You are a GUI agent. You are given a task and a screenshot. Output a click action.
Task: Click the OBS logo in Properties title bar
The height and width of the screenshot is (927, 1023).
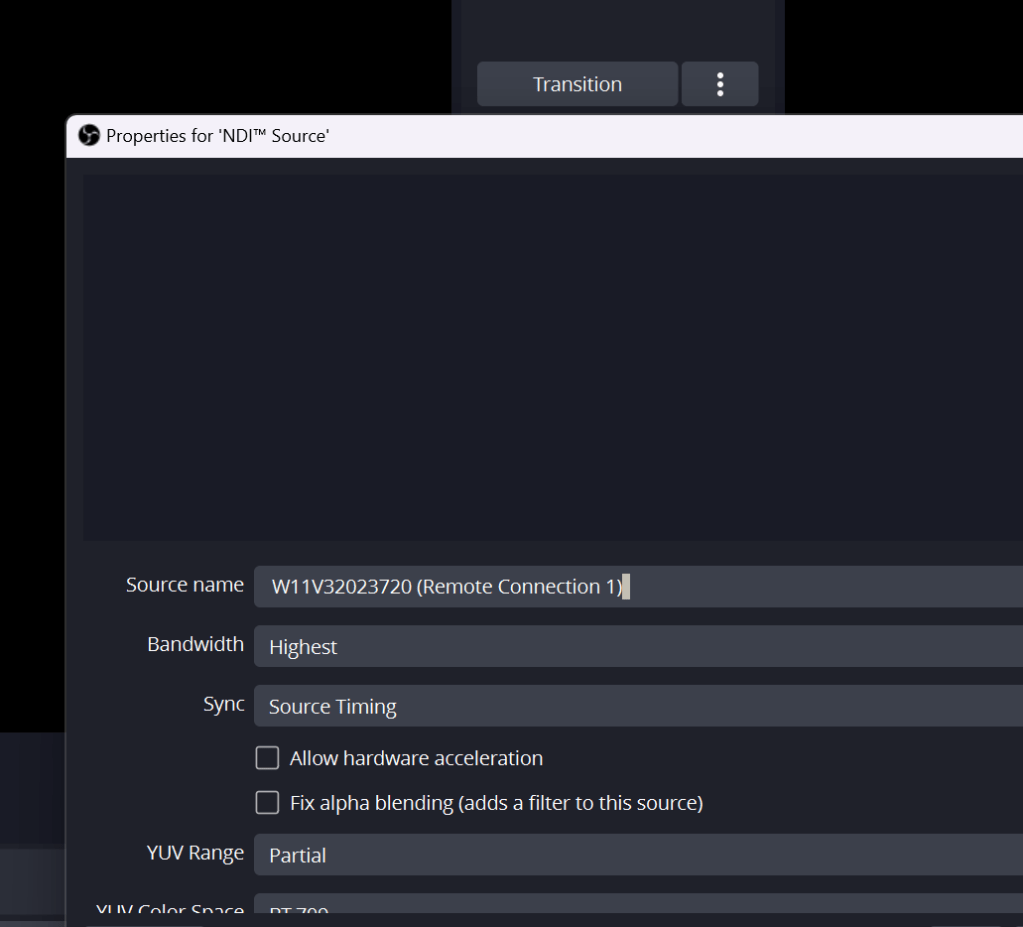[x=89, y=136]
